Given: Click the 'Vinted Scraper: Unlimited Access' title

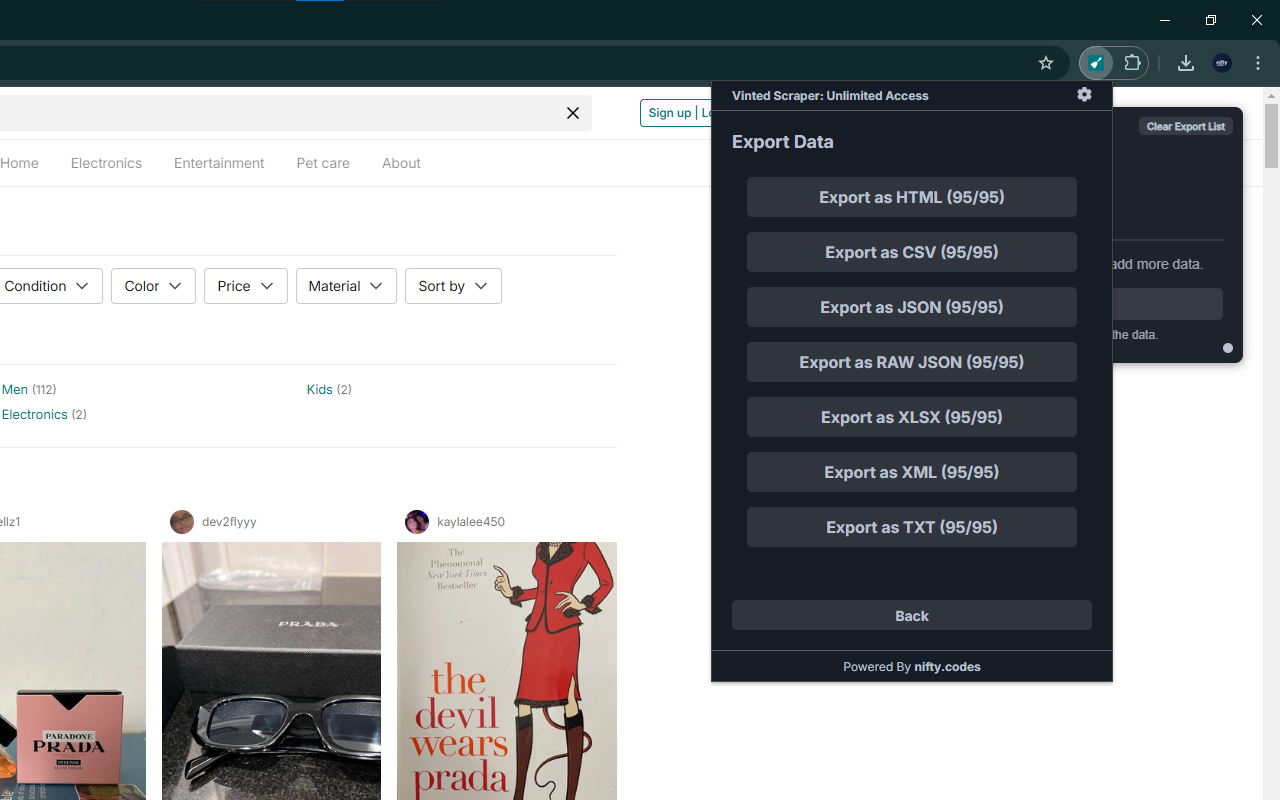Looking at the screenshot, I should (x=830, y=96).
